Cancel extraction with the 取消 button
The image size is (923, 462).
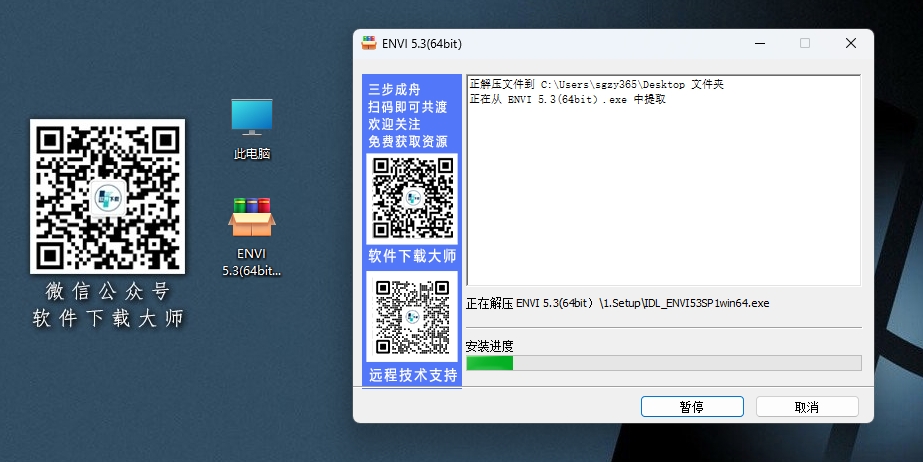tap(807, 407)
